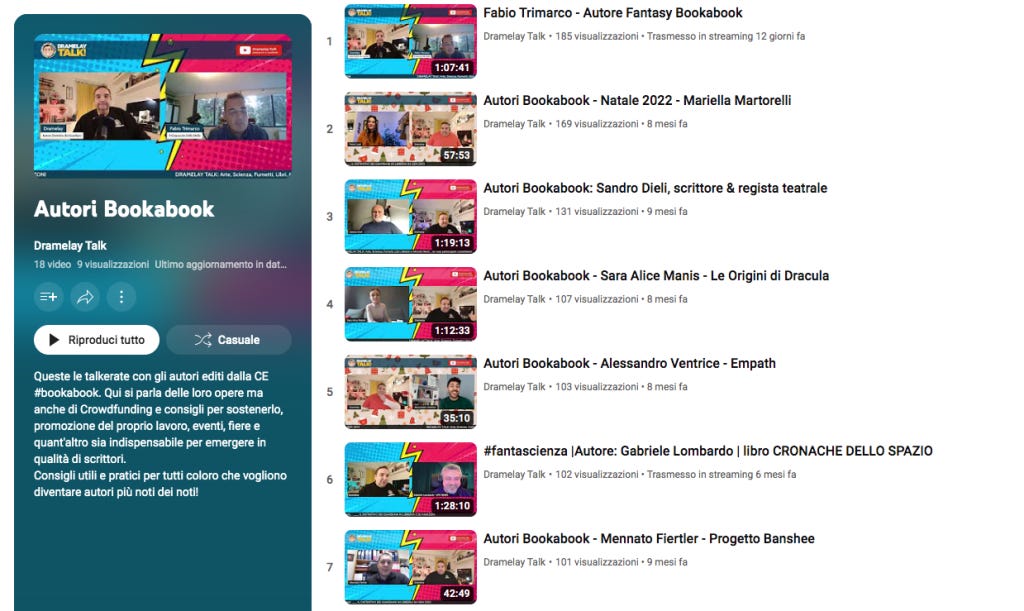The width and height of the screenshot is (1024, 611).
Task: Open Sandro Dieli video thumbnail
Action: pyautogui.click(x=411, y=216)
